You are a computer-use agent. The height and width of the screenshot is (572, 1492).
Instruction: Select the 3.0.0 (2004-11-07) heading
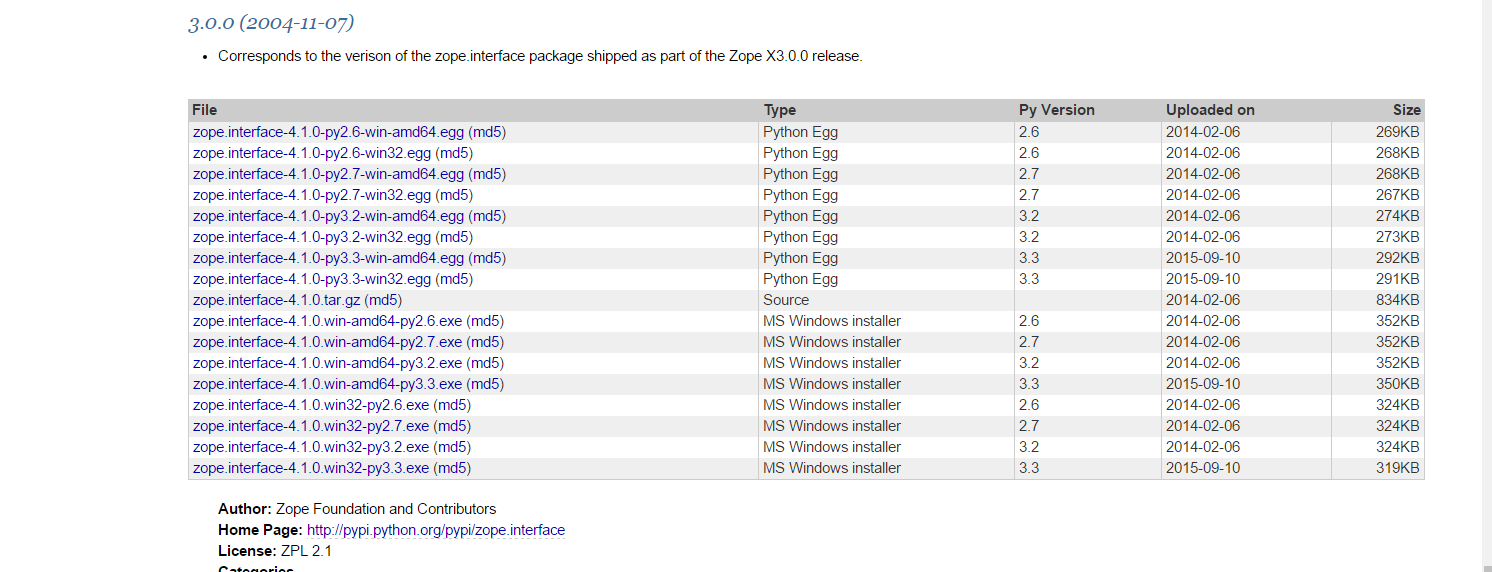271,23
